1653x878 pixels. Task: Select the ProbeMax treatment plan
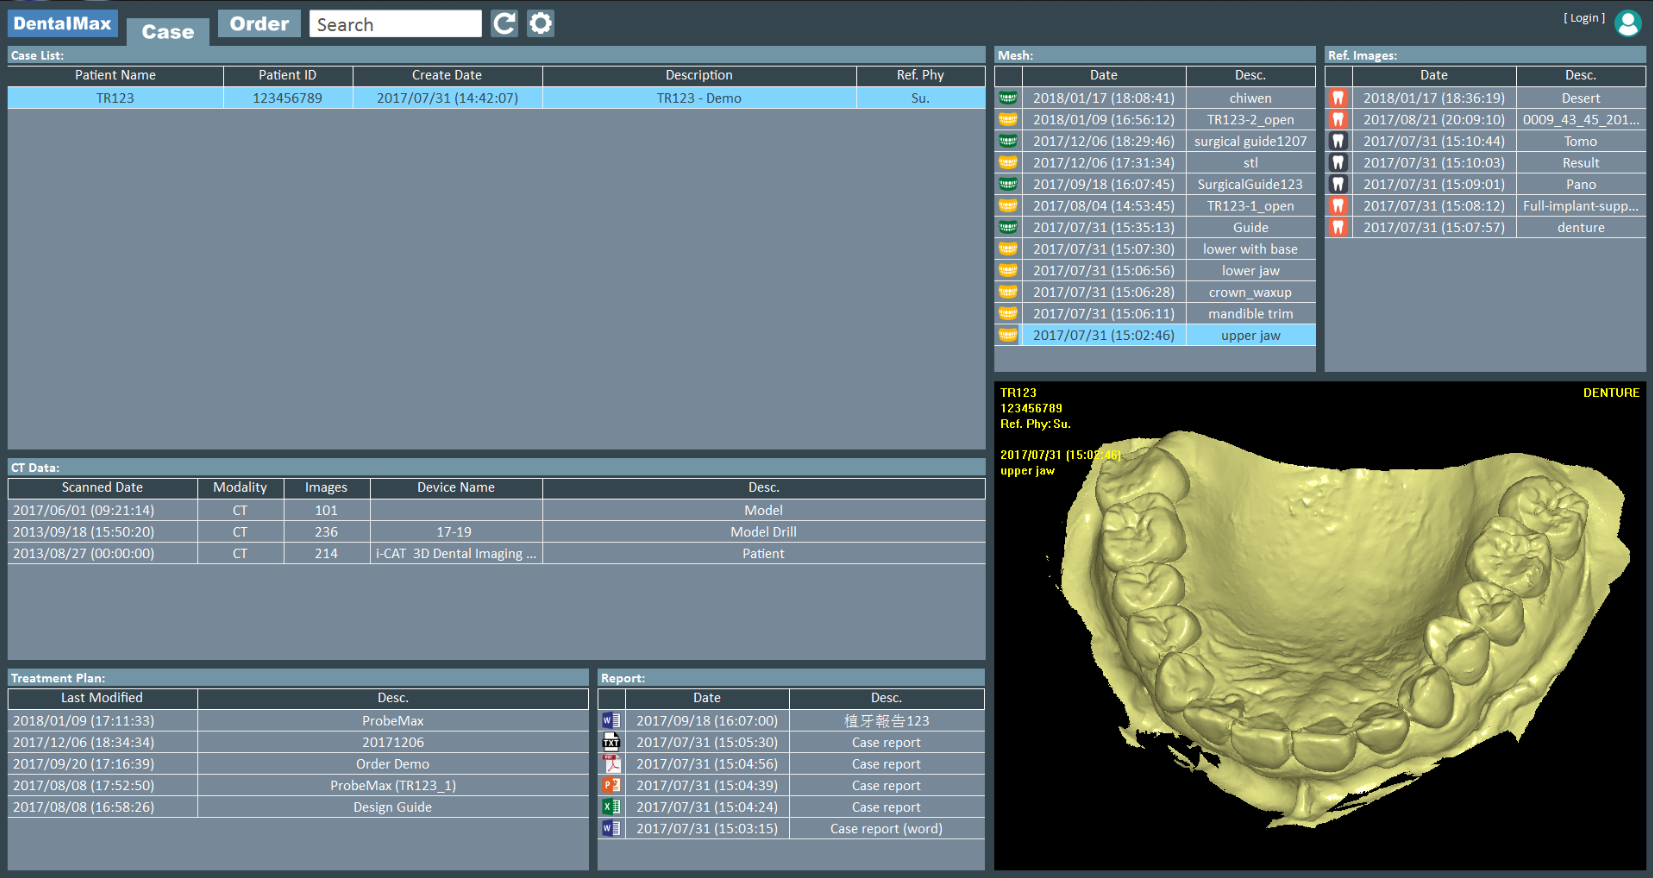298,721
